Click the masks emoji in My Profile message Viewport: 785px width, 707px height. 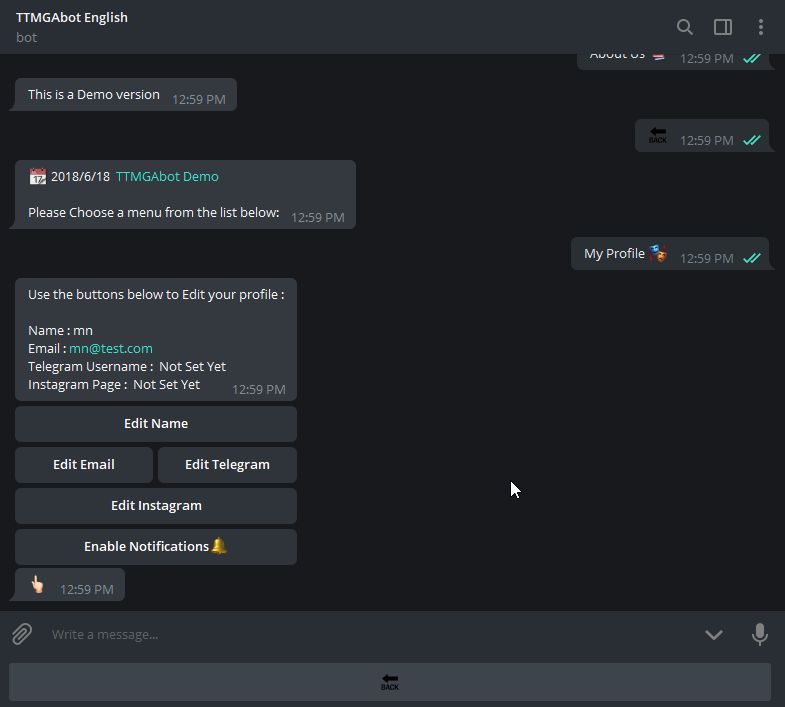pyautogui.click(x=658, y=253)
